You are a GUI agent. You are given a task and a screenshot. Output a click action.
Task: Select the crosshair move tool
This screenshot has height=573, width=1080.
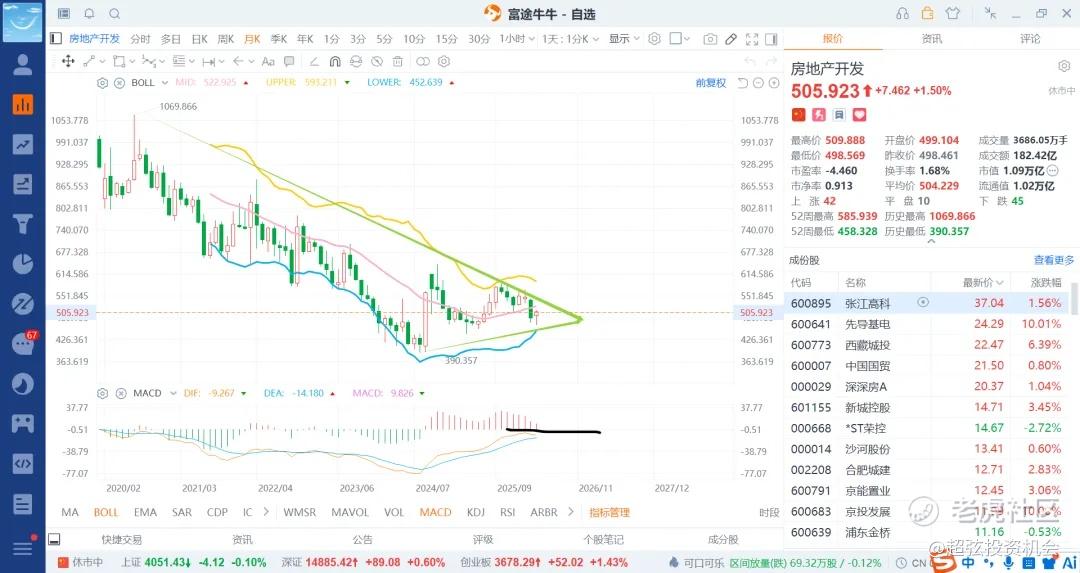point(68,61)
